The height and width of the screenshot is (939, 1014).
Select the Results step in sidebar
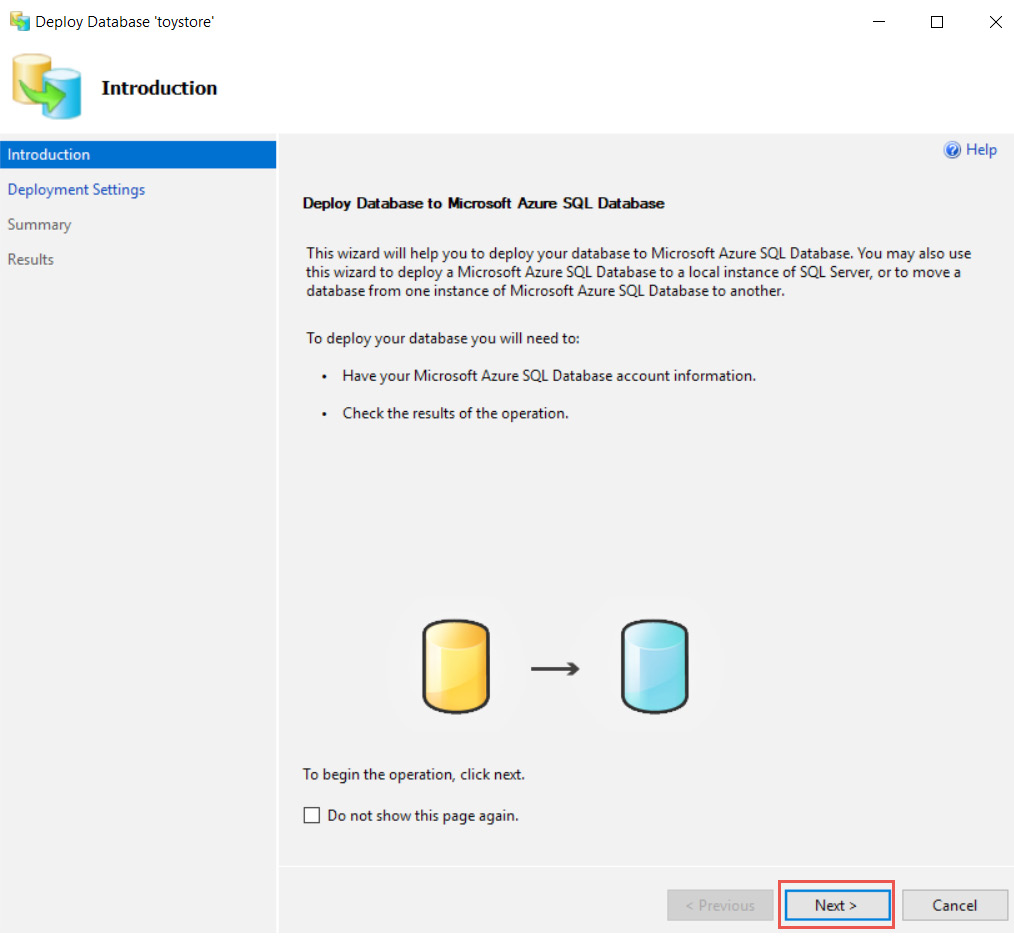(30, 259)
